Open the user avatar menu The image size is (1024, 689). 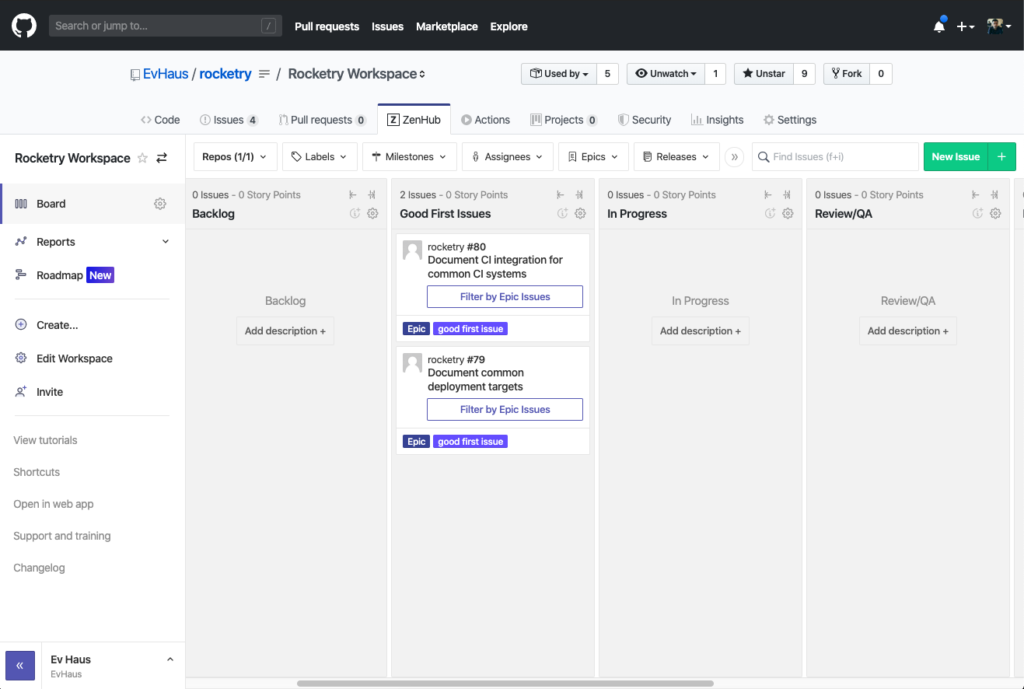pos(999,26)
